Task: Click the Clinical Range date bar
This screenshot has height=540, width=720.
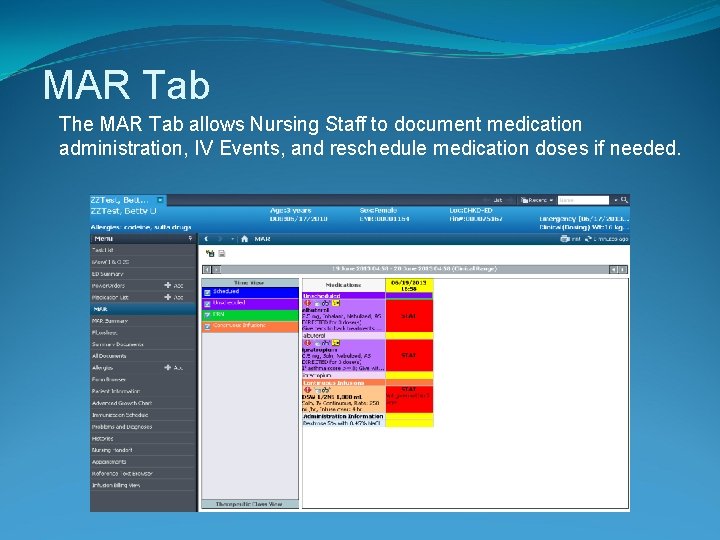Action: point(414,269)
